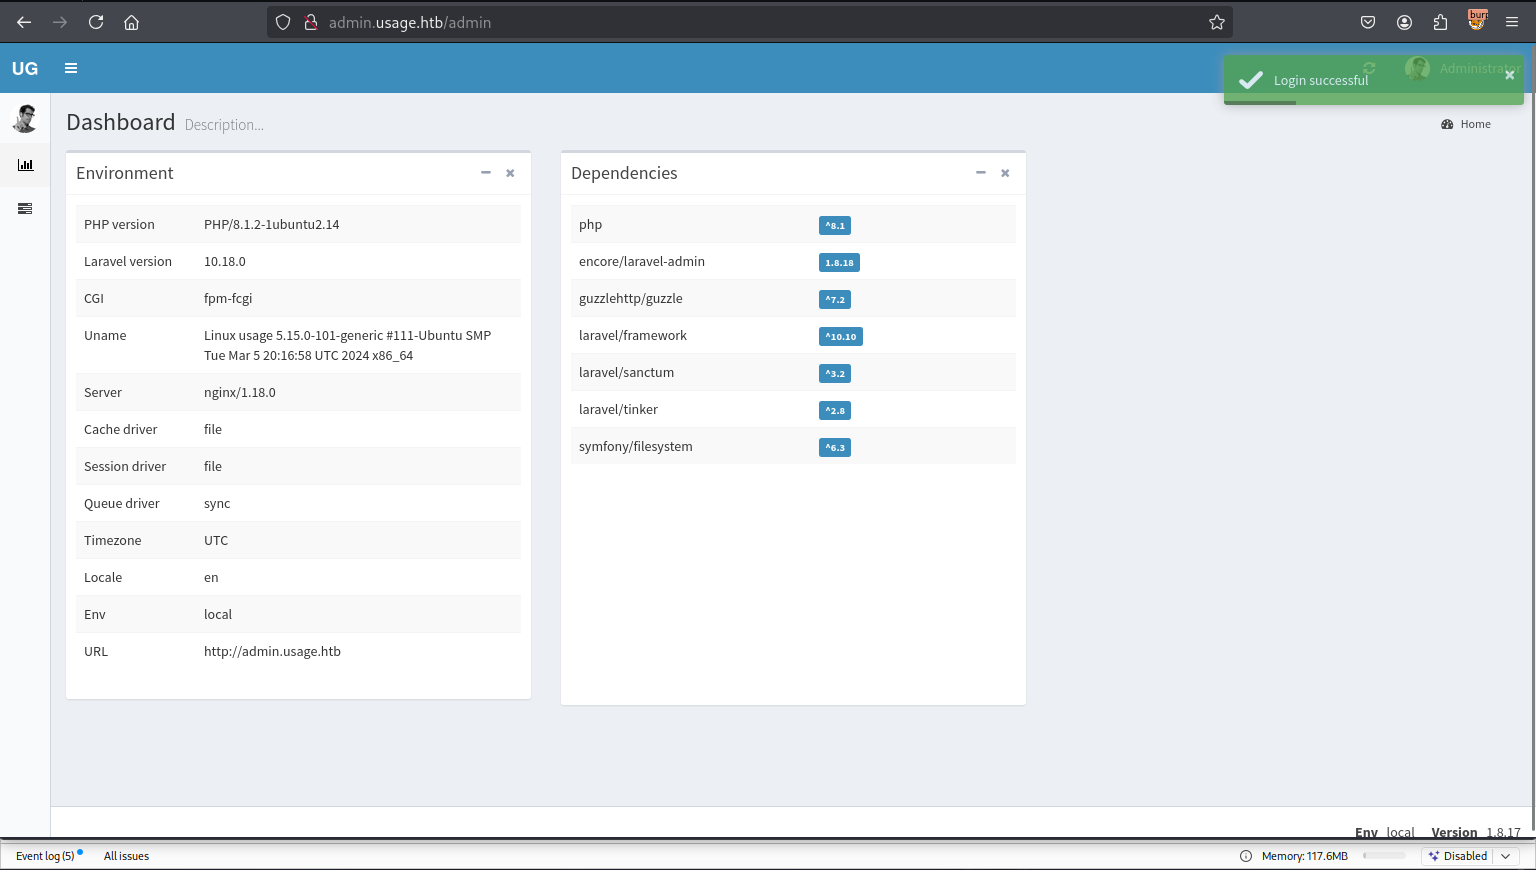Open the Firefox account icon
This screenshot has height=870, width=1536.
(1404, 22)
